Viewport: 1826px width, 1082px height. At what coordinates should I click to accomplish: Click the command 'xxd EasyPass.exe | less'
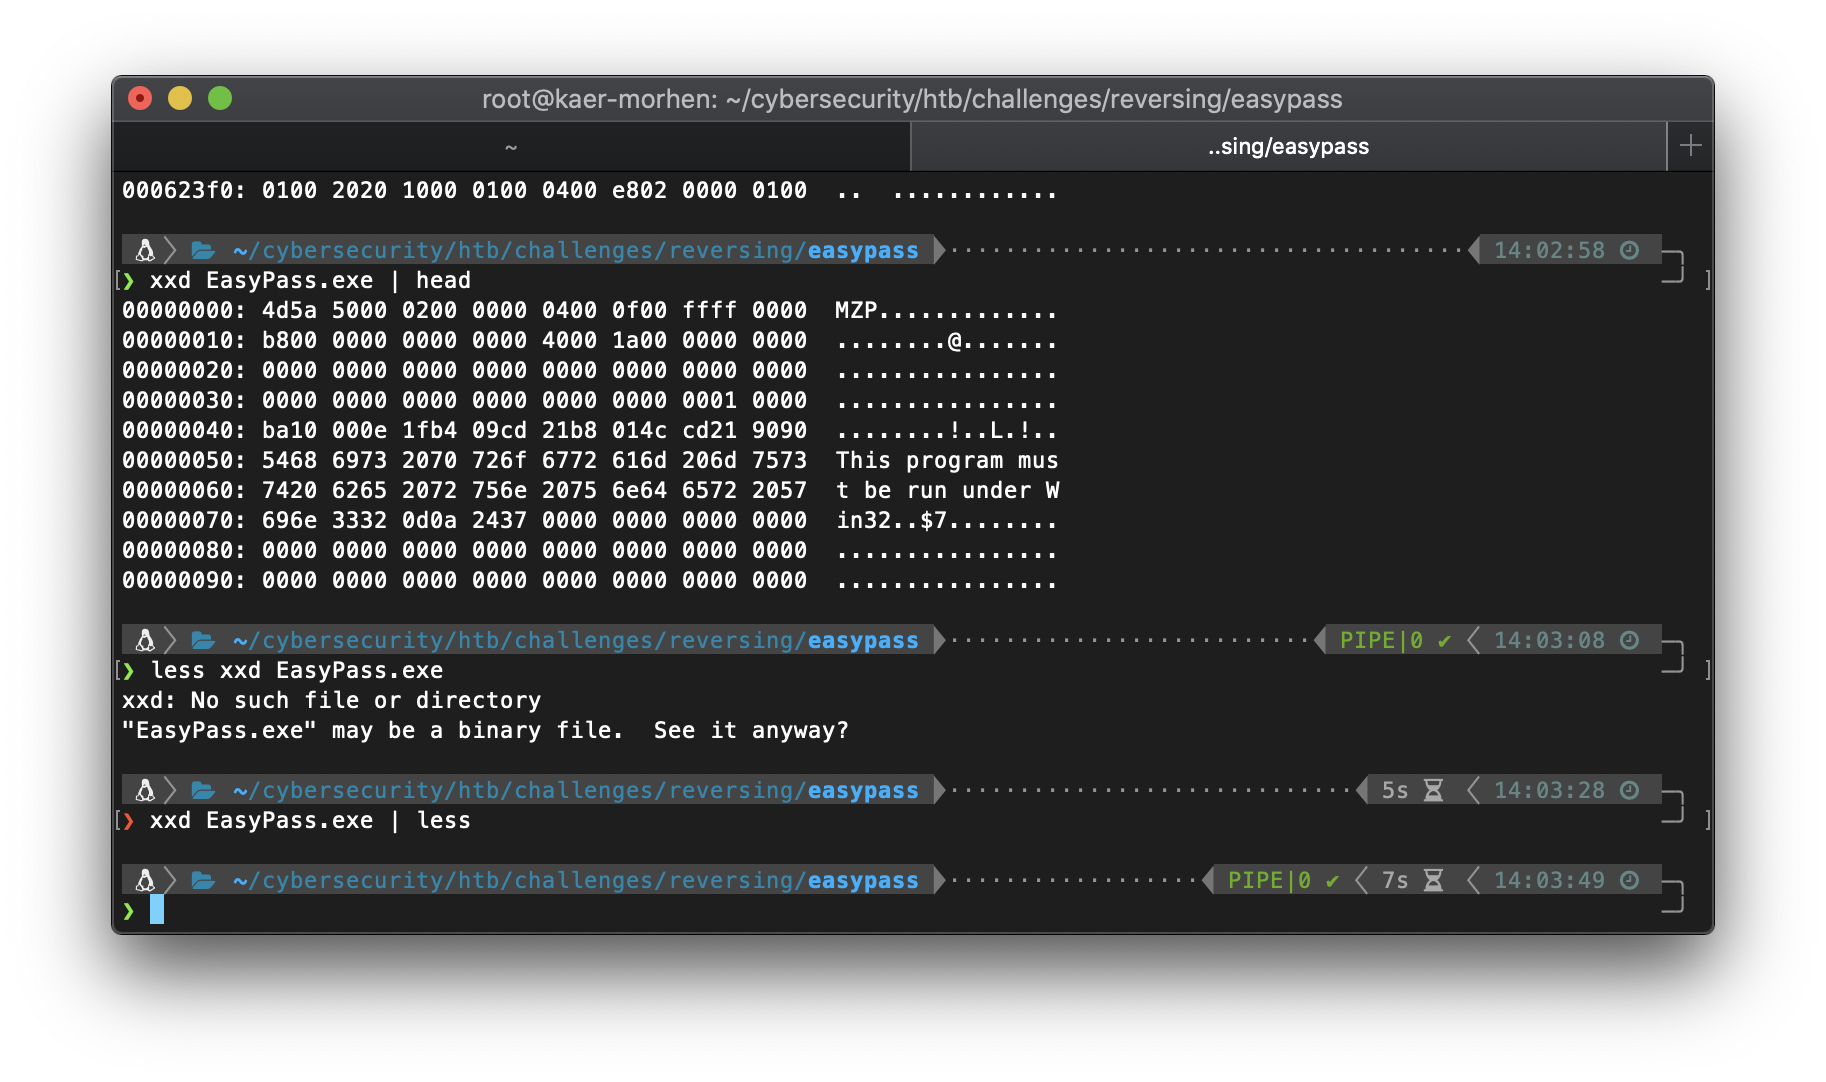[x=310, y=820]
